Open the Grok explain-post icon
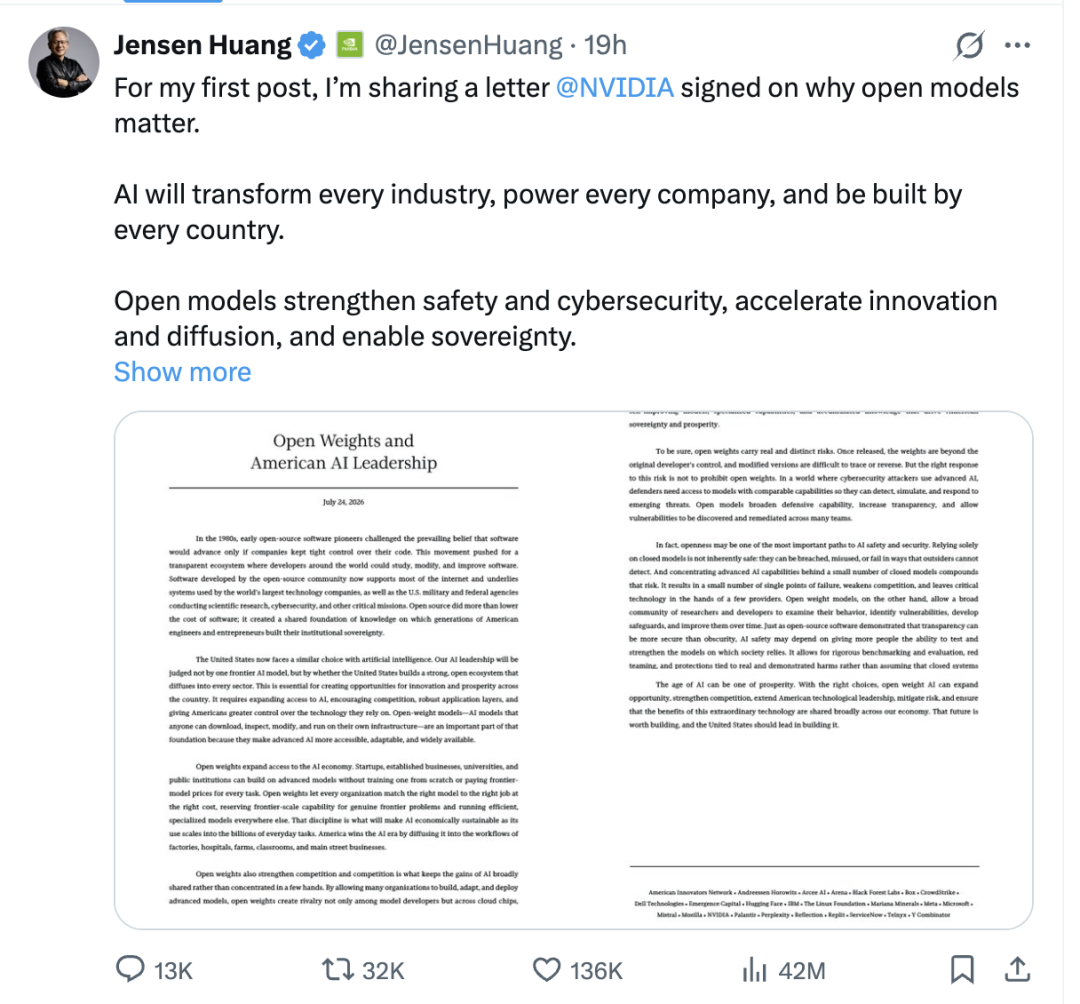1080x1004 pixels. (x=969, y=45)
